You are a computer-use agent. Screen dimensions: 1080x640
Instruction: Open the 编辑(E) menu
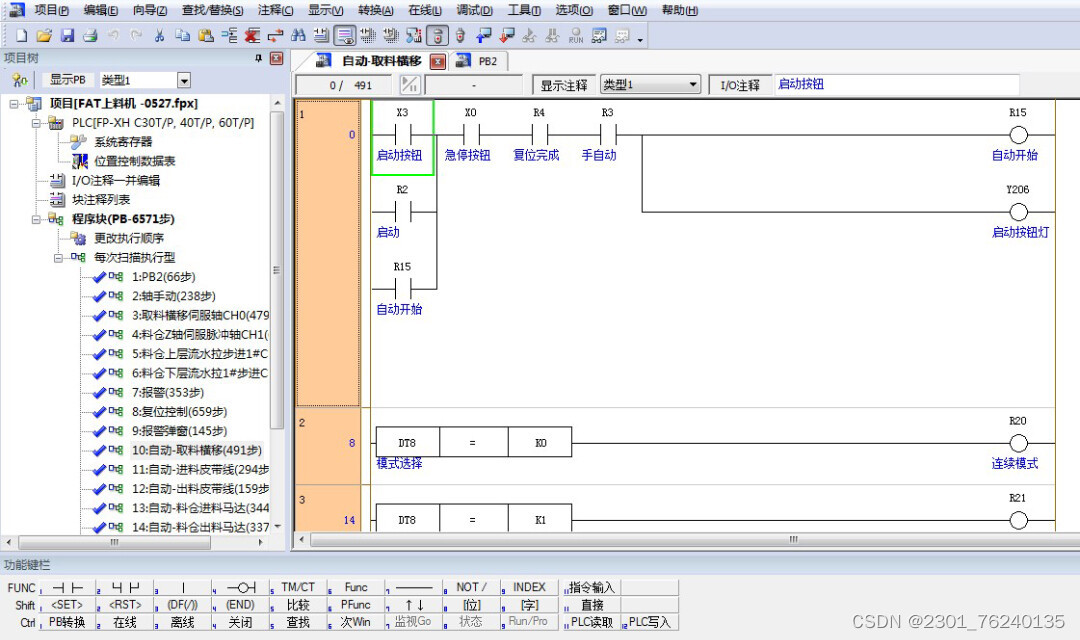click(101, 10)
